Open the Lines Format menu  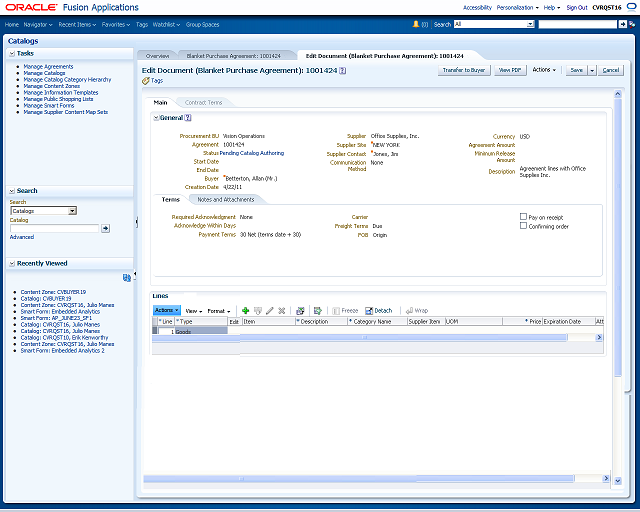218,311
